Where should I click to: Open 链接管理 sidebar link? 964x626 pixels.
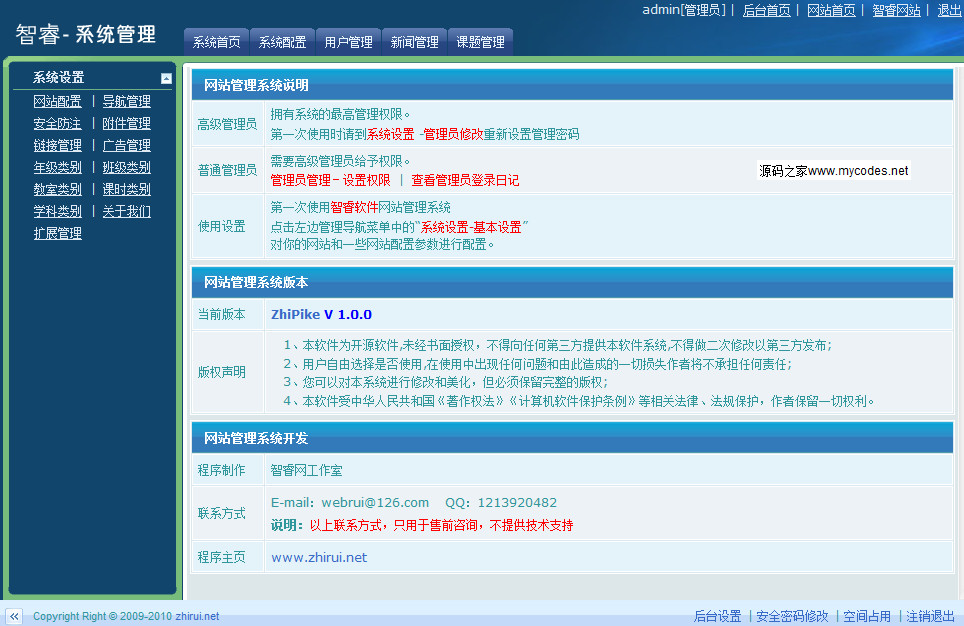57,145
